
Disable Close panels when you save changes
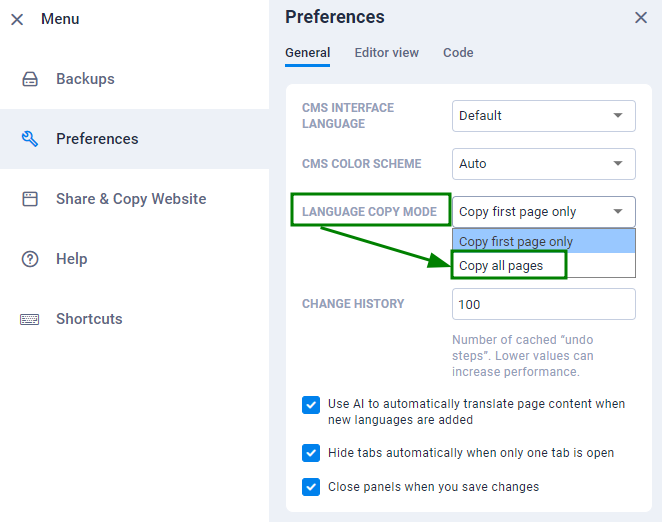click(311, 487)
